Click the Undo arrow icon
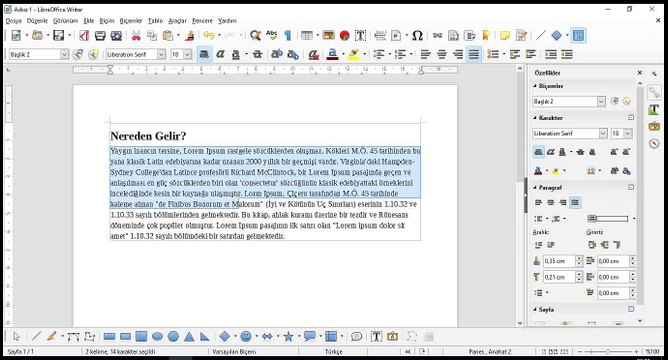The height and width of the screenshot is (360, 668). 209,35
